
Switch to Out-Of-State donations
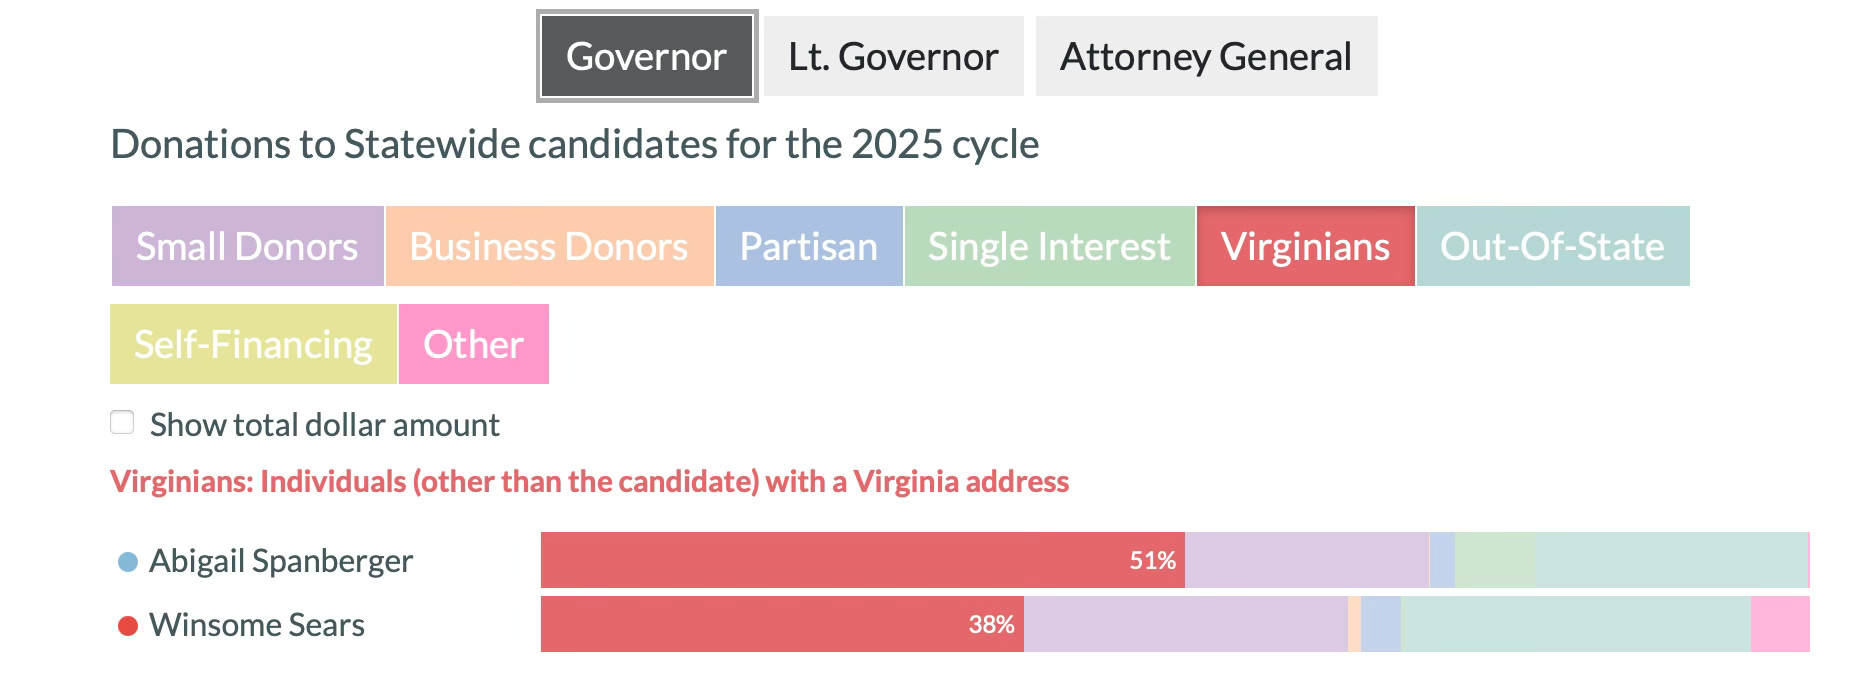click(1552, 246)
